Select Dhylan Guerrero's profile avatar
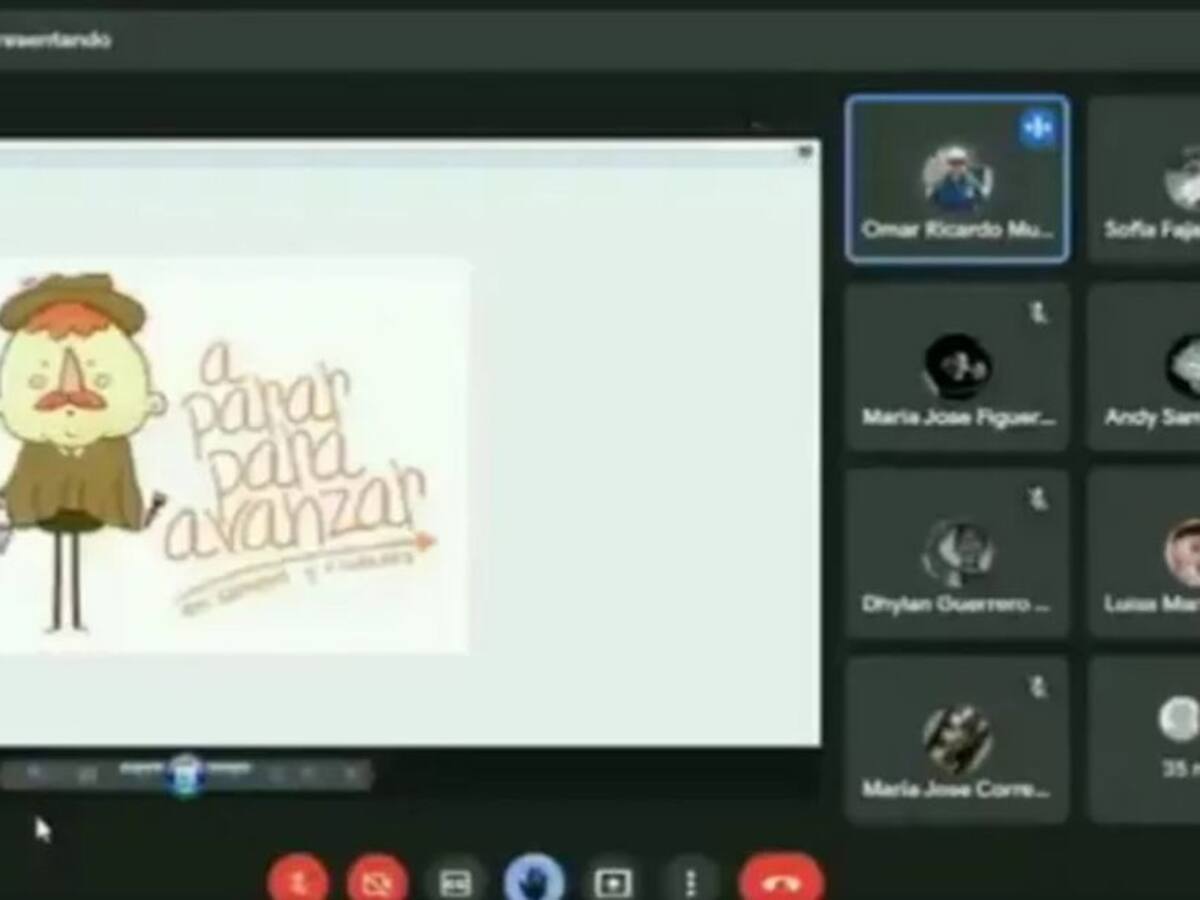This screenshot has width=1200, height=900. click(x=957, y=552)
